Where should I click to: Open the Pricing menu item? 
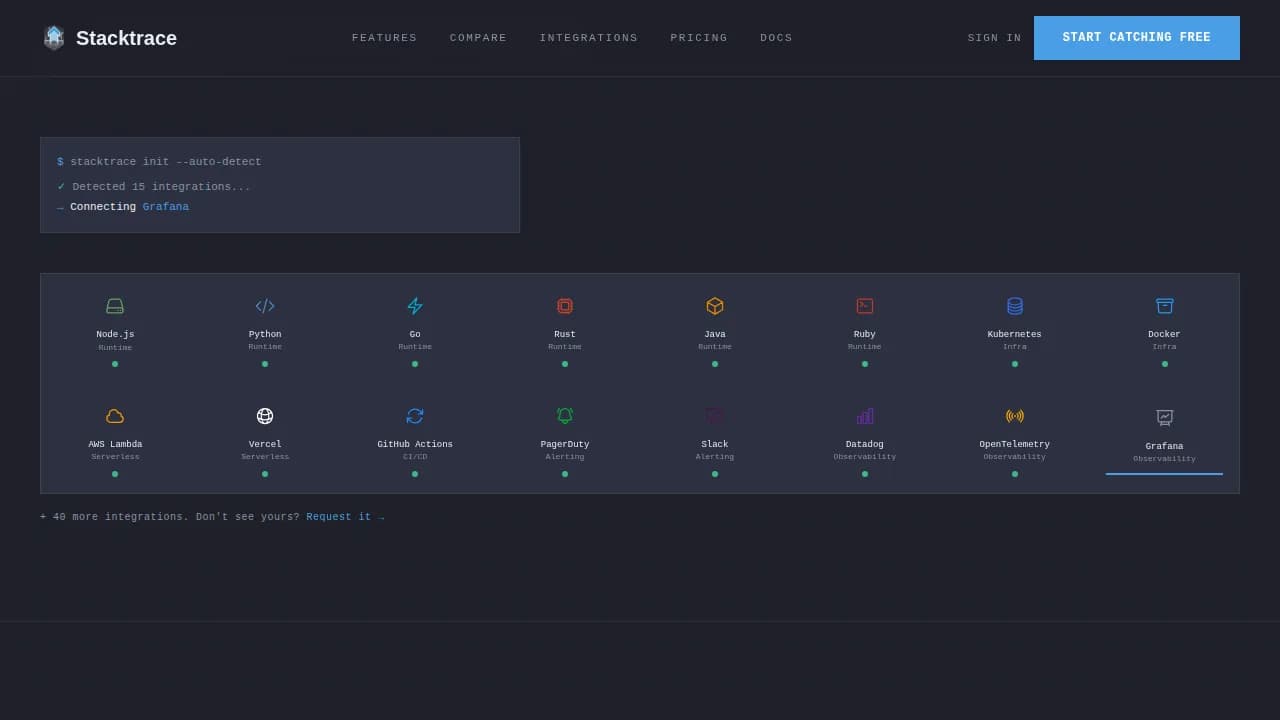[x=699, y=38]
